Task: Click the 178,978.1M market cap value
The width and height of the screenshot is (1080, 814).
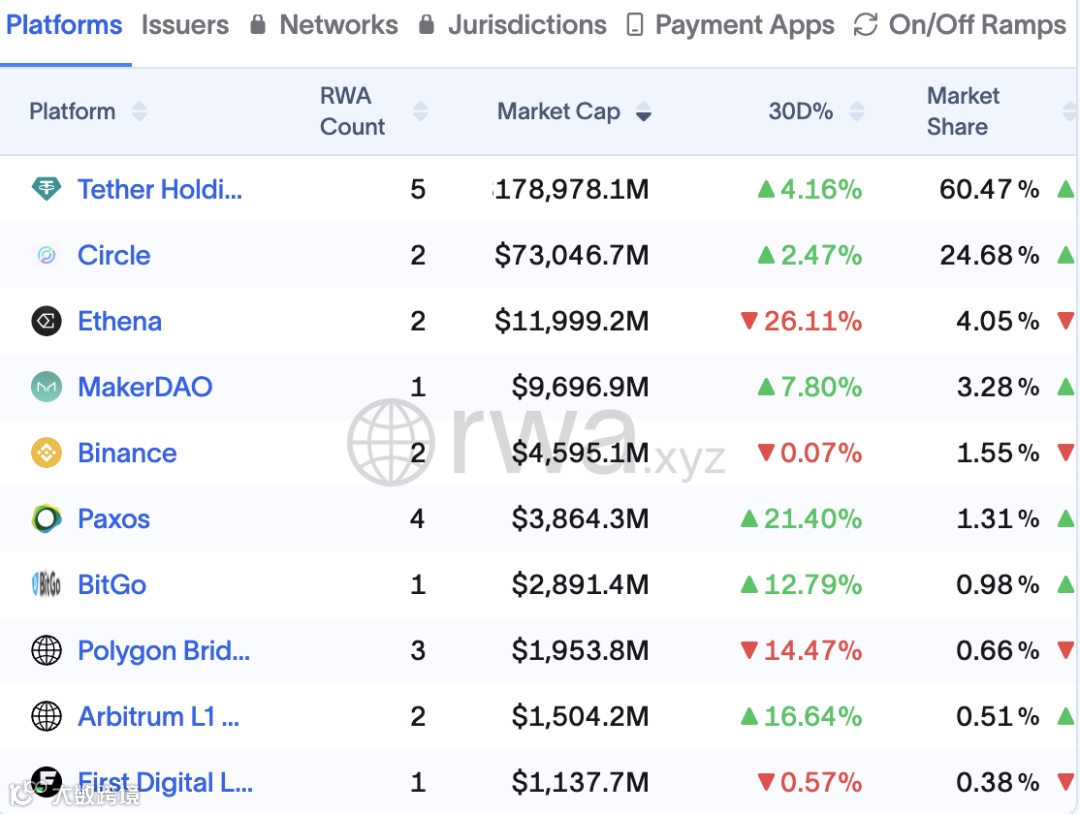Action: click(x=571, y=189)
